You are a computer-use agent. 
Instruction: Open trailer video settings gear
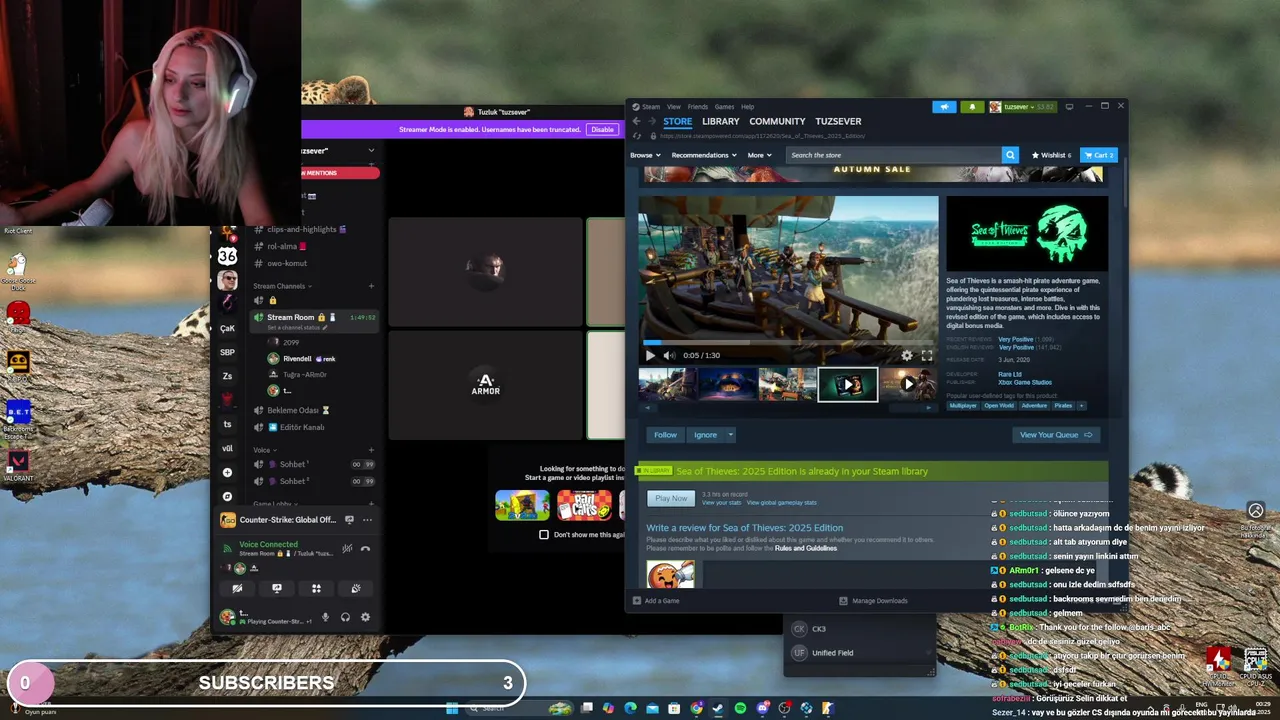(x=907, y=355)
